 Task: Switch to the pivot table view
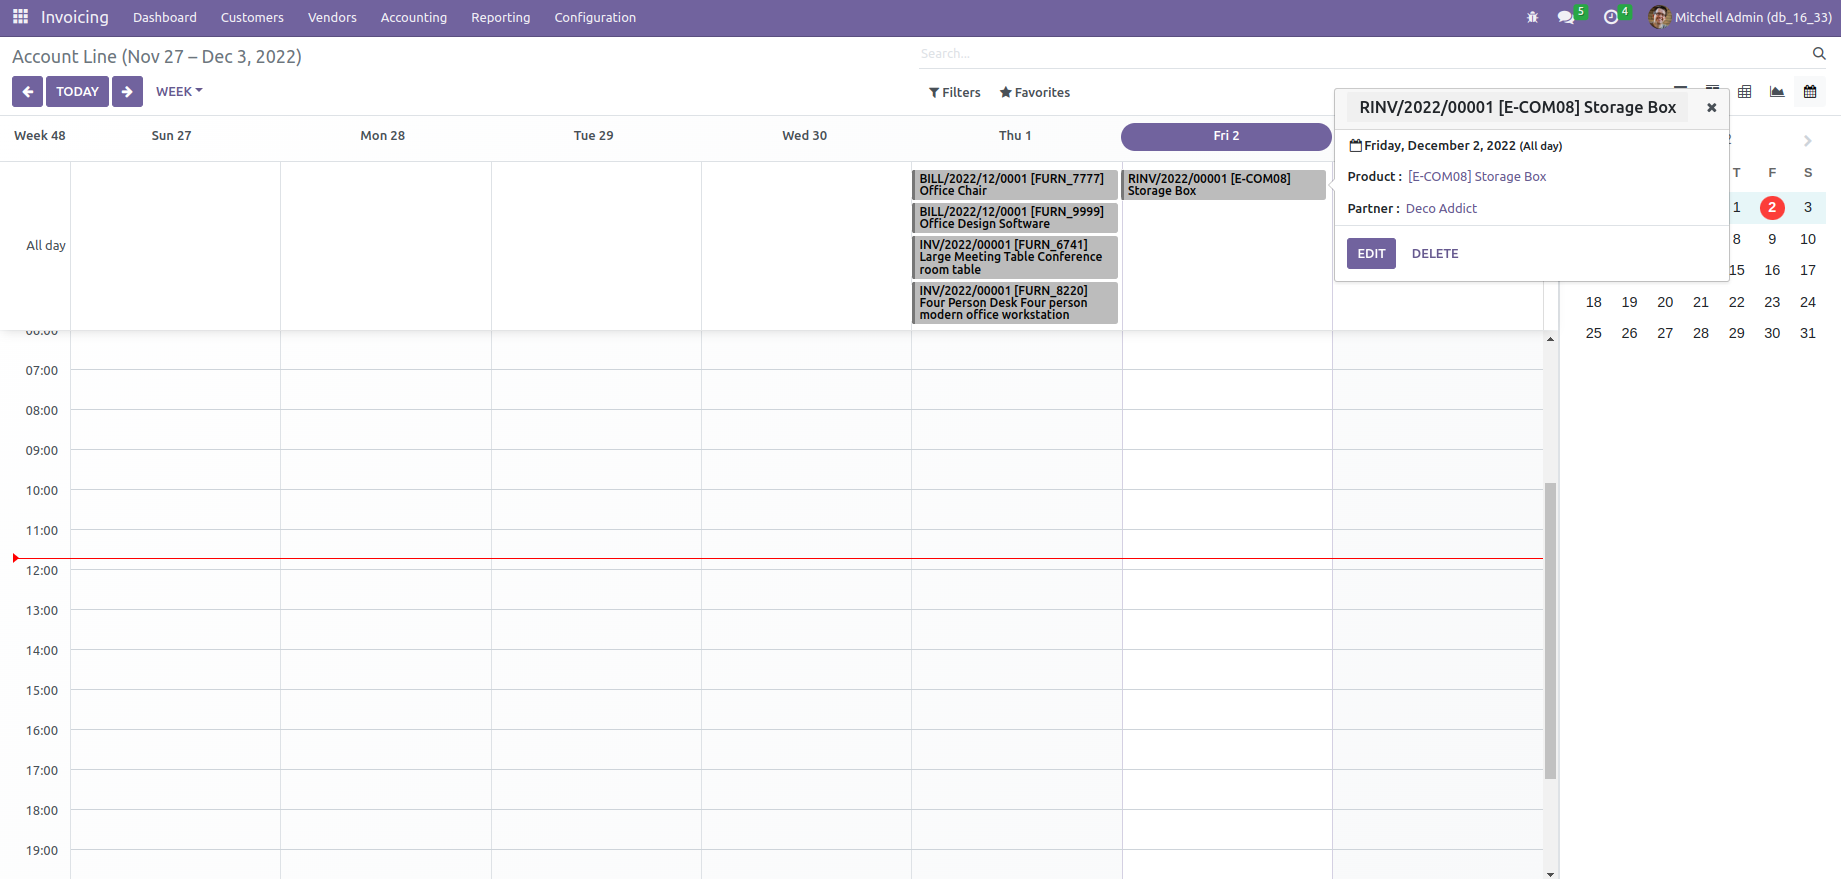(1745, 92)
